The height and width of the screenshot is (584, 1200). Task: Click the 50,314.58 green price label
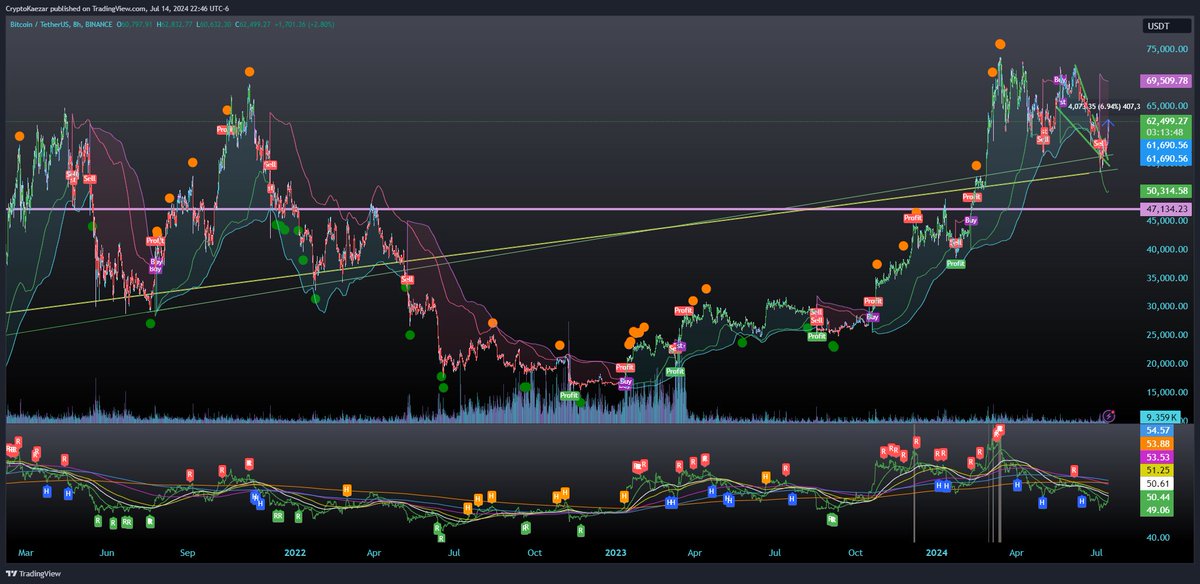[x=1165, y=191]
